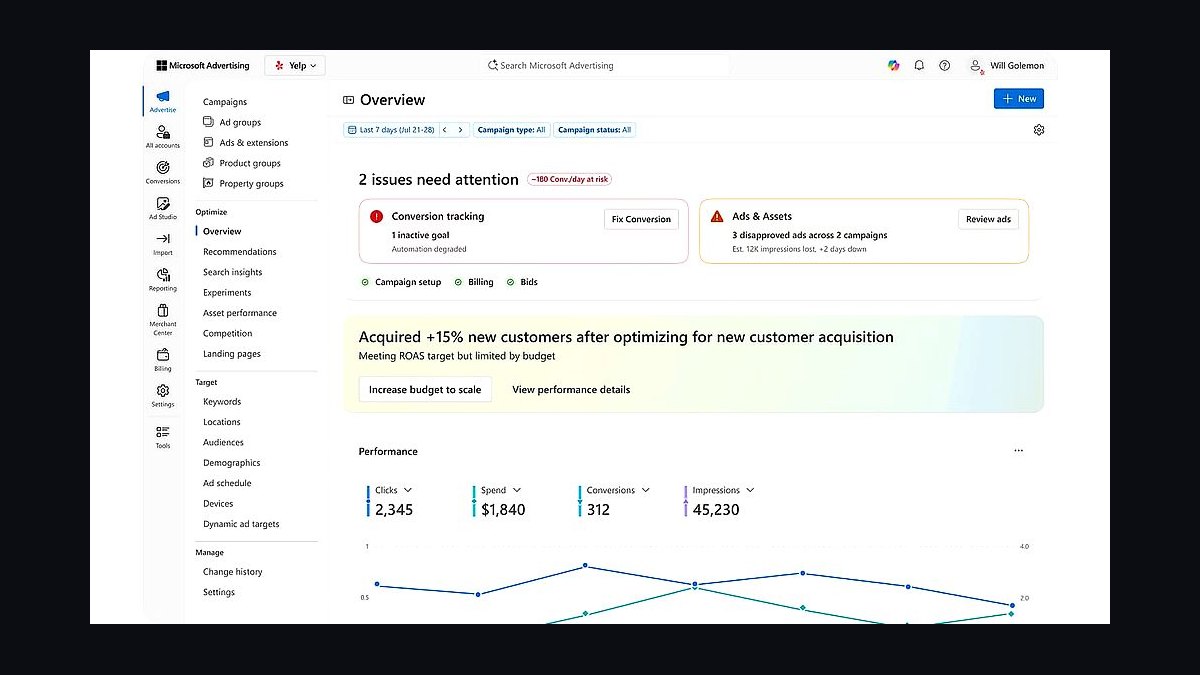Viewport: 1200px width, 675px height.
Task: Expand the Spend metric dropdown
Action: tap(516, 490)
